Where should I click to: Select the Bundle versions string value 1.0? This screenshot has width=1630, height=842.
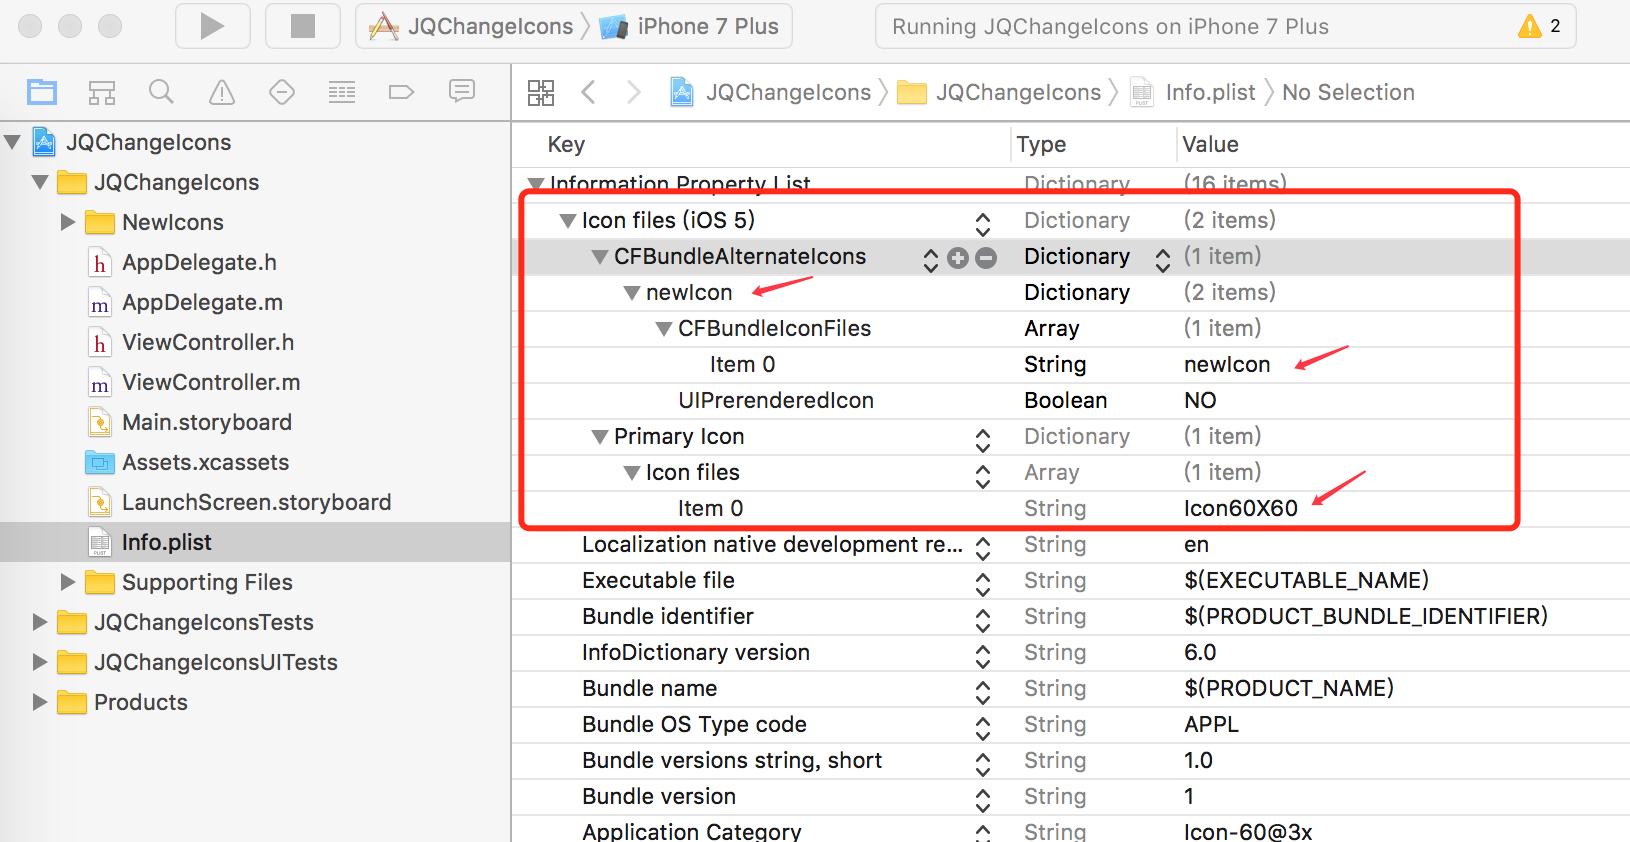1198,760
